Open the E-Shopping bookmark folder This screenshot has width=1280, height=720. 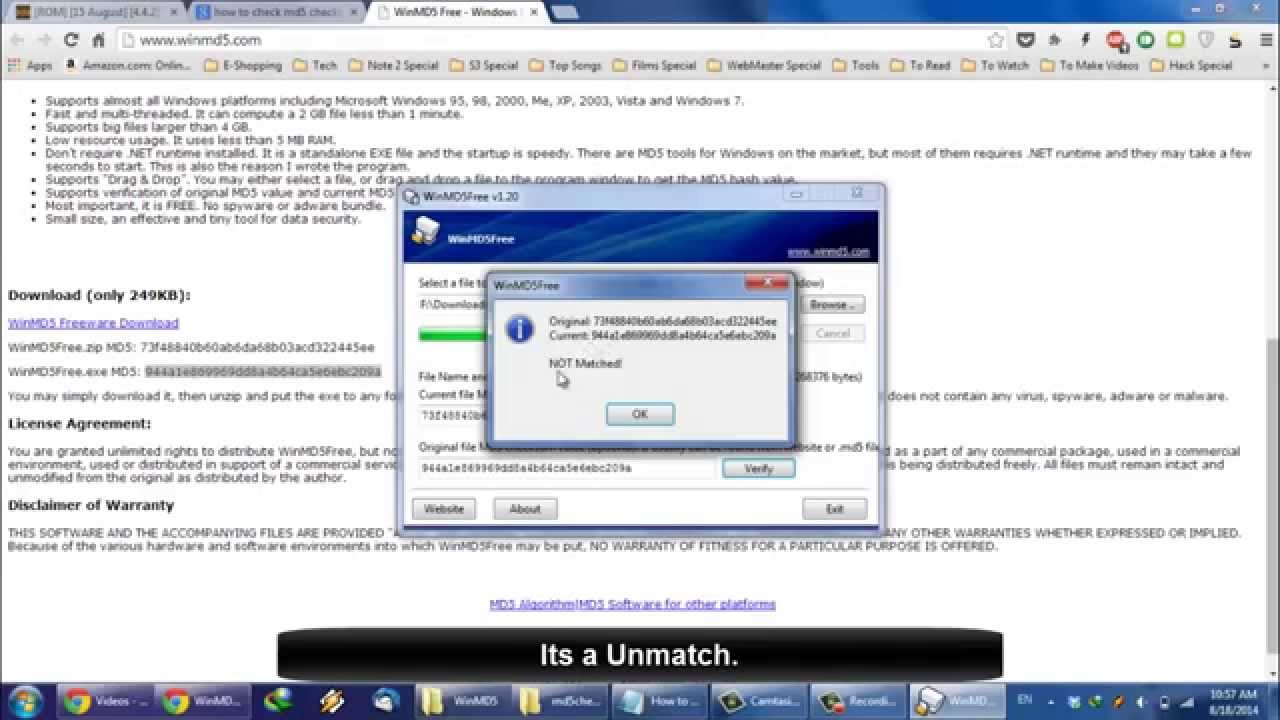coord(243,65)
